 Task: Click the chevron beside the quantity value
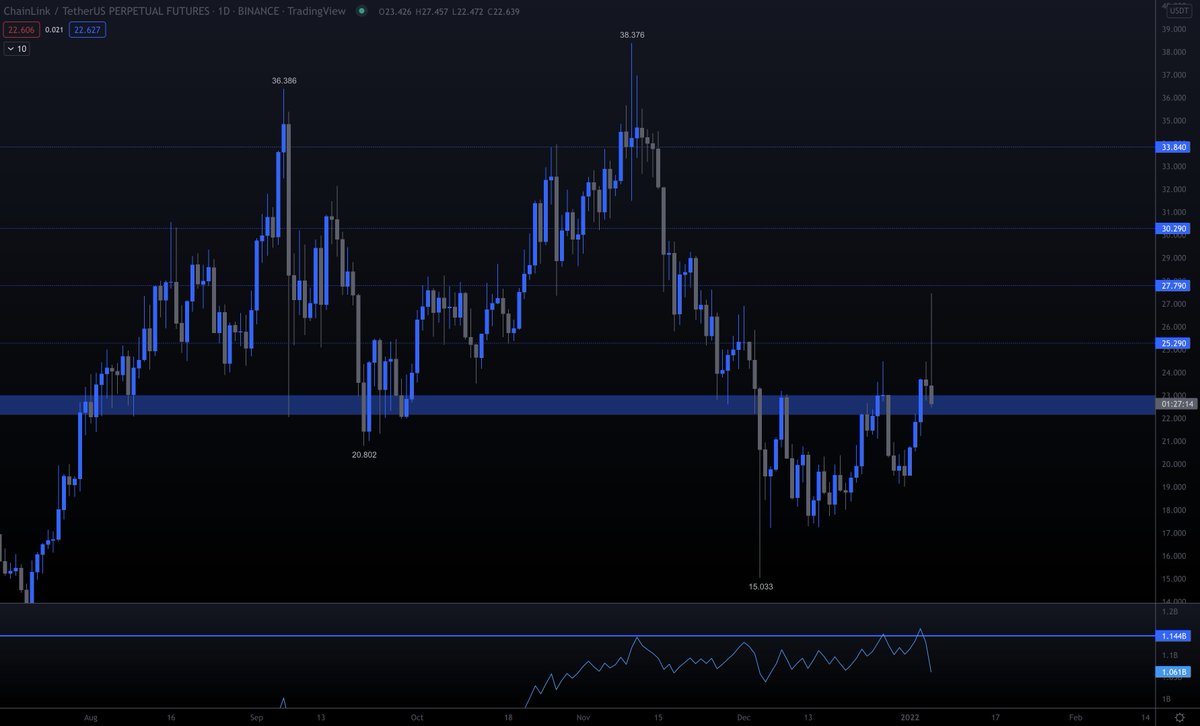coord(10,48)
